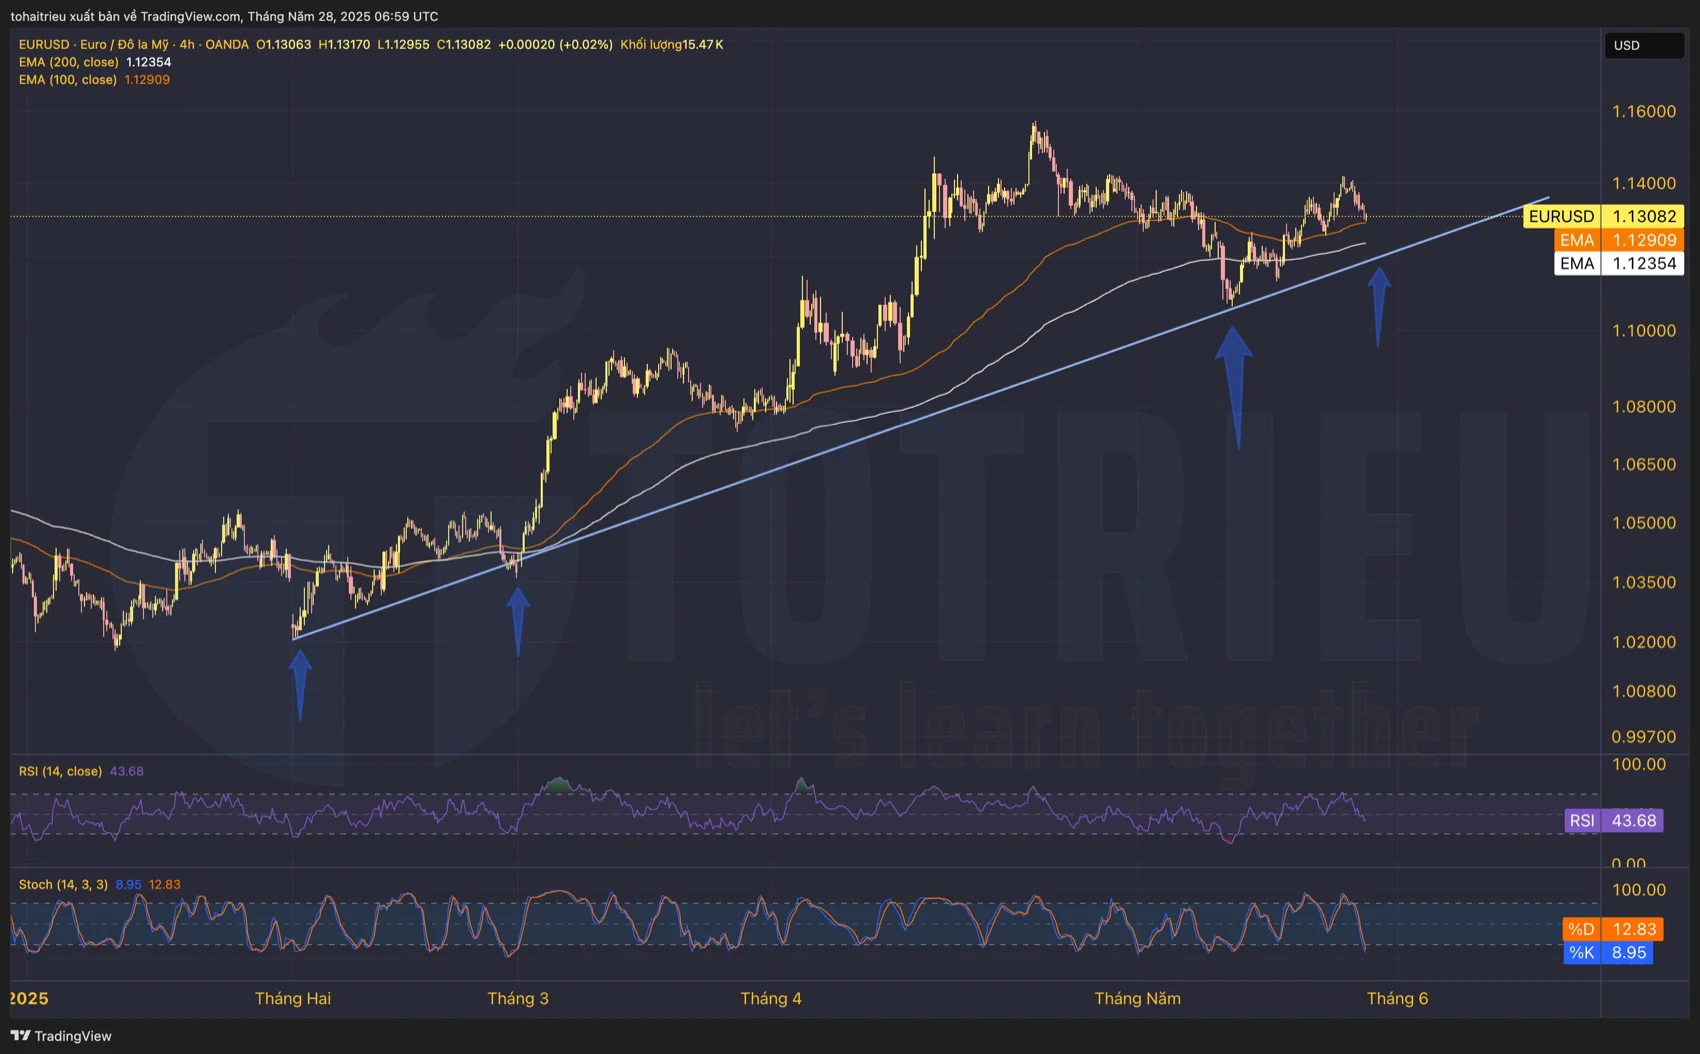This screenshot has width=1700, height=1054.
Task: Click the orange %D 12.83 value tag
Action: tap(1613, 929)
